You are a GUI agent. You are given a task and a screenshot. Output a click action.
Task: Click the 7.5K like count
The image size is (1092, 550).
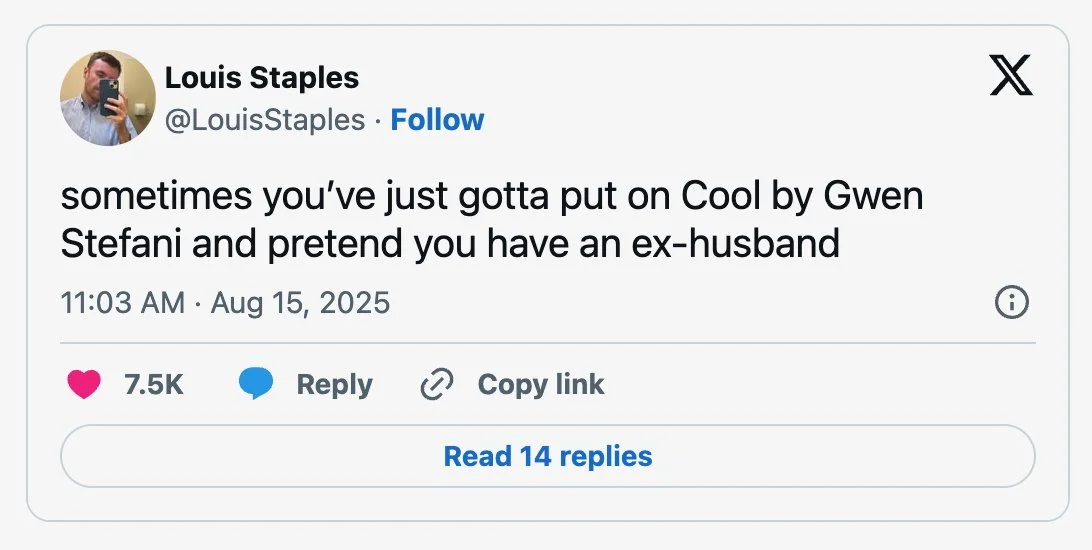154,384
